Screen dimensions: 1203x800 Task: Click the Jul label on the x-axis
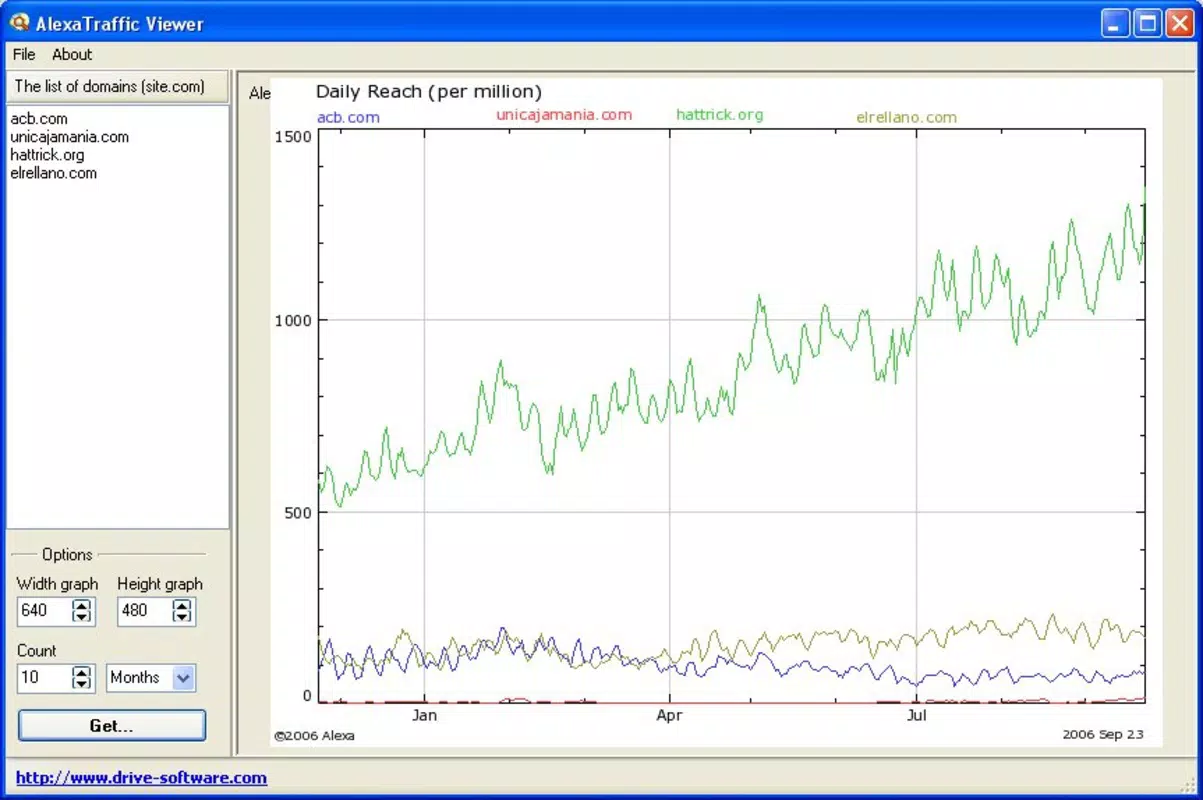pyautogui.click(x=916, y=716)
